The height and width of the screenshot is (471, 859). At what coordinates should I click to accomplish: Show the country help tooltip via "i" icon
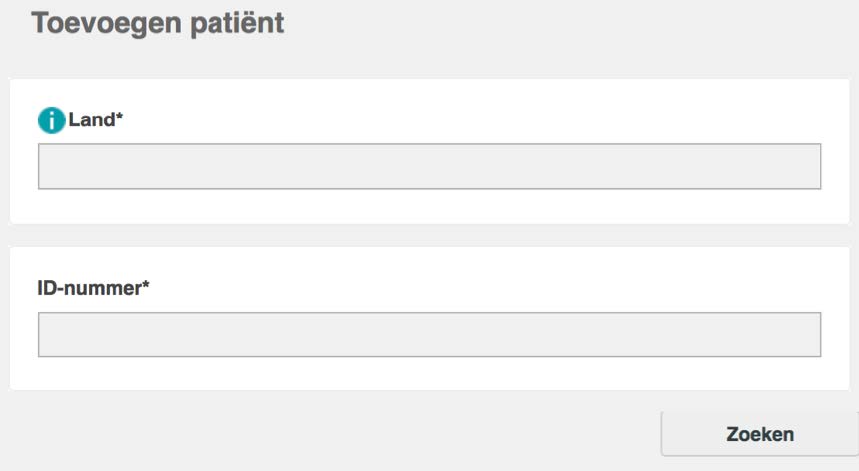[51, 120]
